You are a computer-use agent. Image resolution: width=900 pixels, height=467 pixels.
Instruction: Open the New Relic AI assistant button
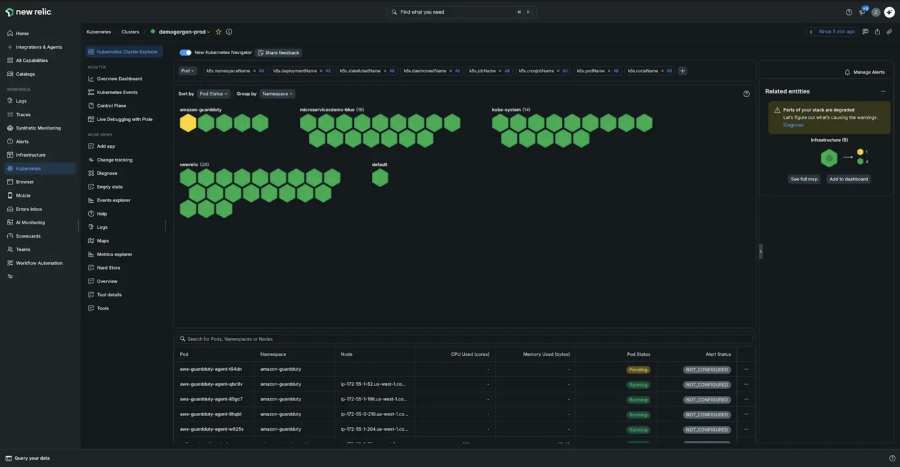pyautogui.click(x=889, y=12)
